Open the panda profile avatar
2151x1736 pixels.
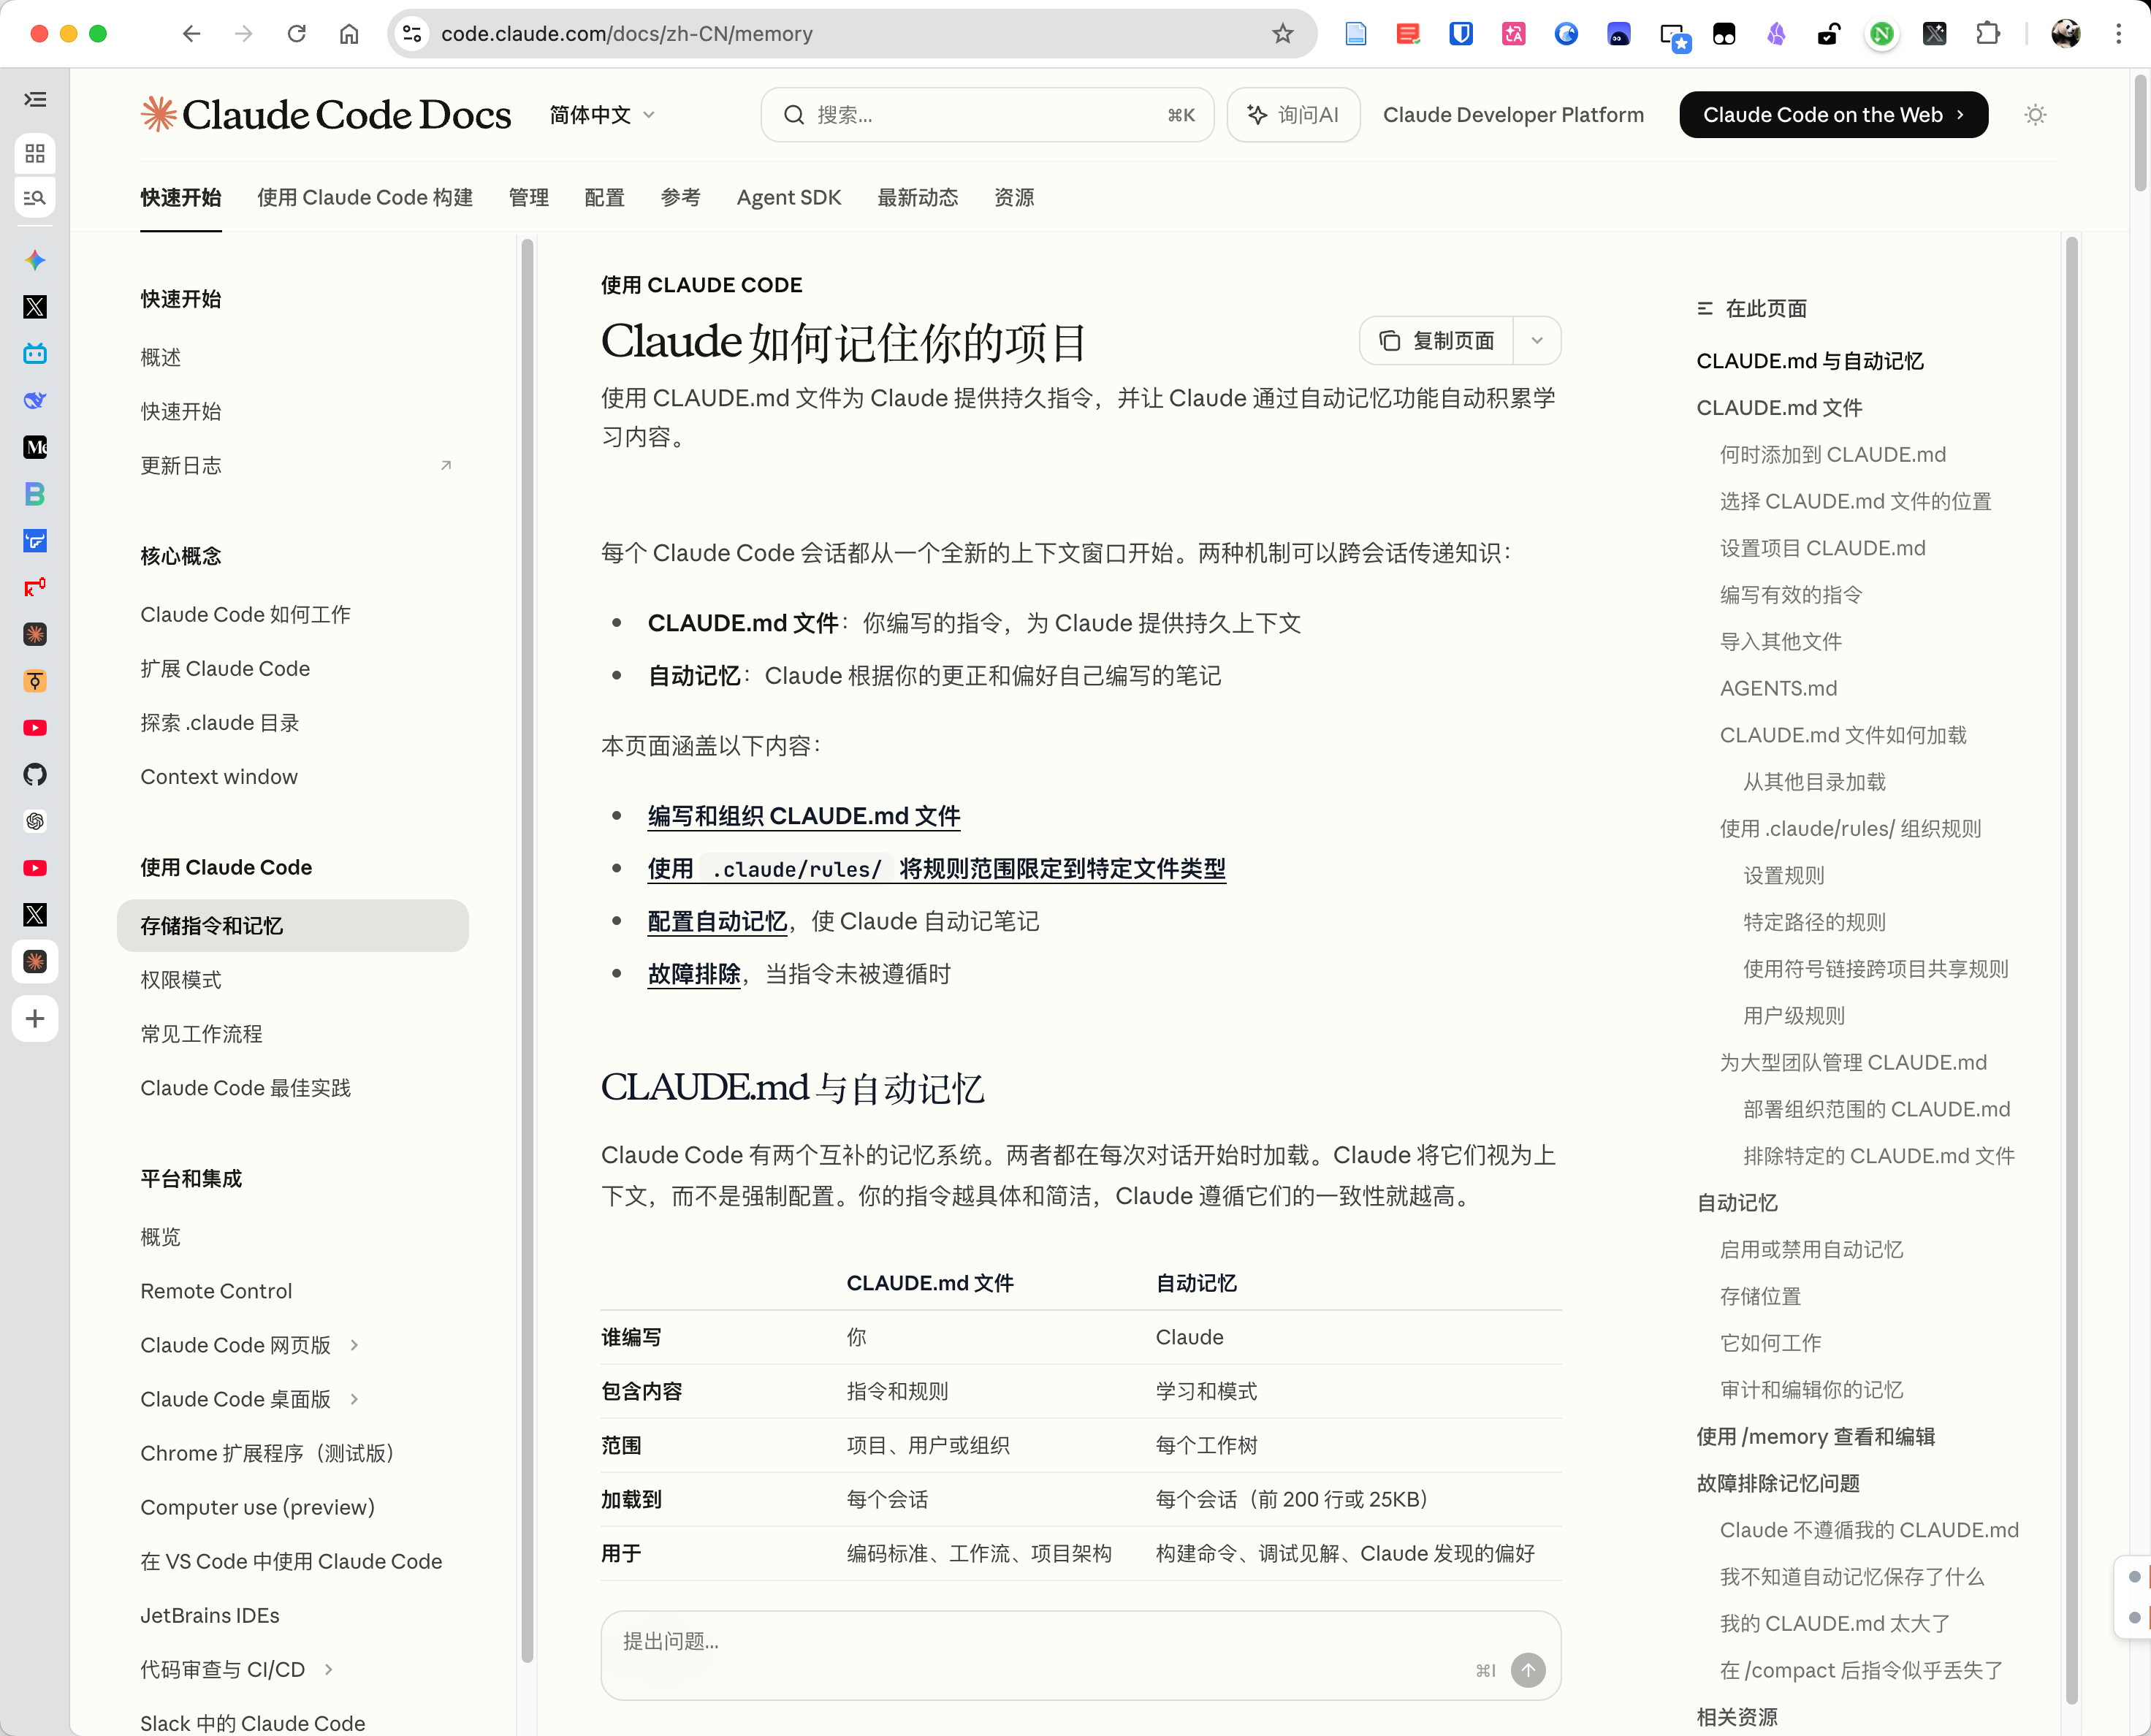click(2066, 34)
